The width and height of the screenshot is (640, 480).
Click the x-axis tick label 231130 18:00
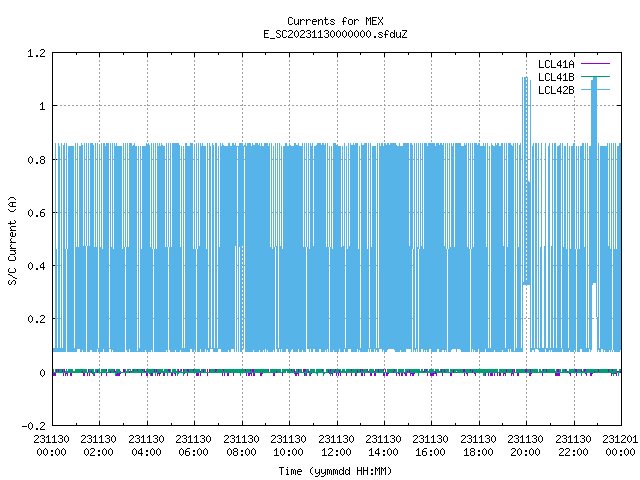[x=478, y=446]
